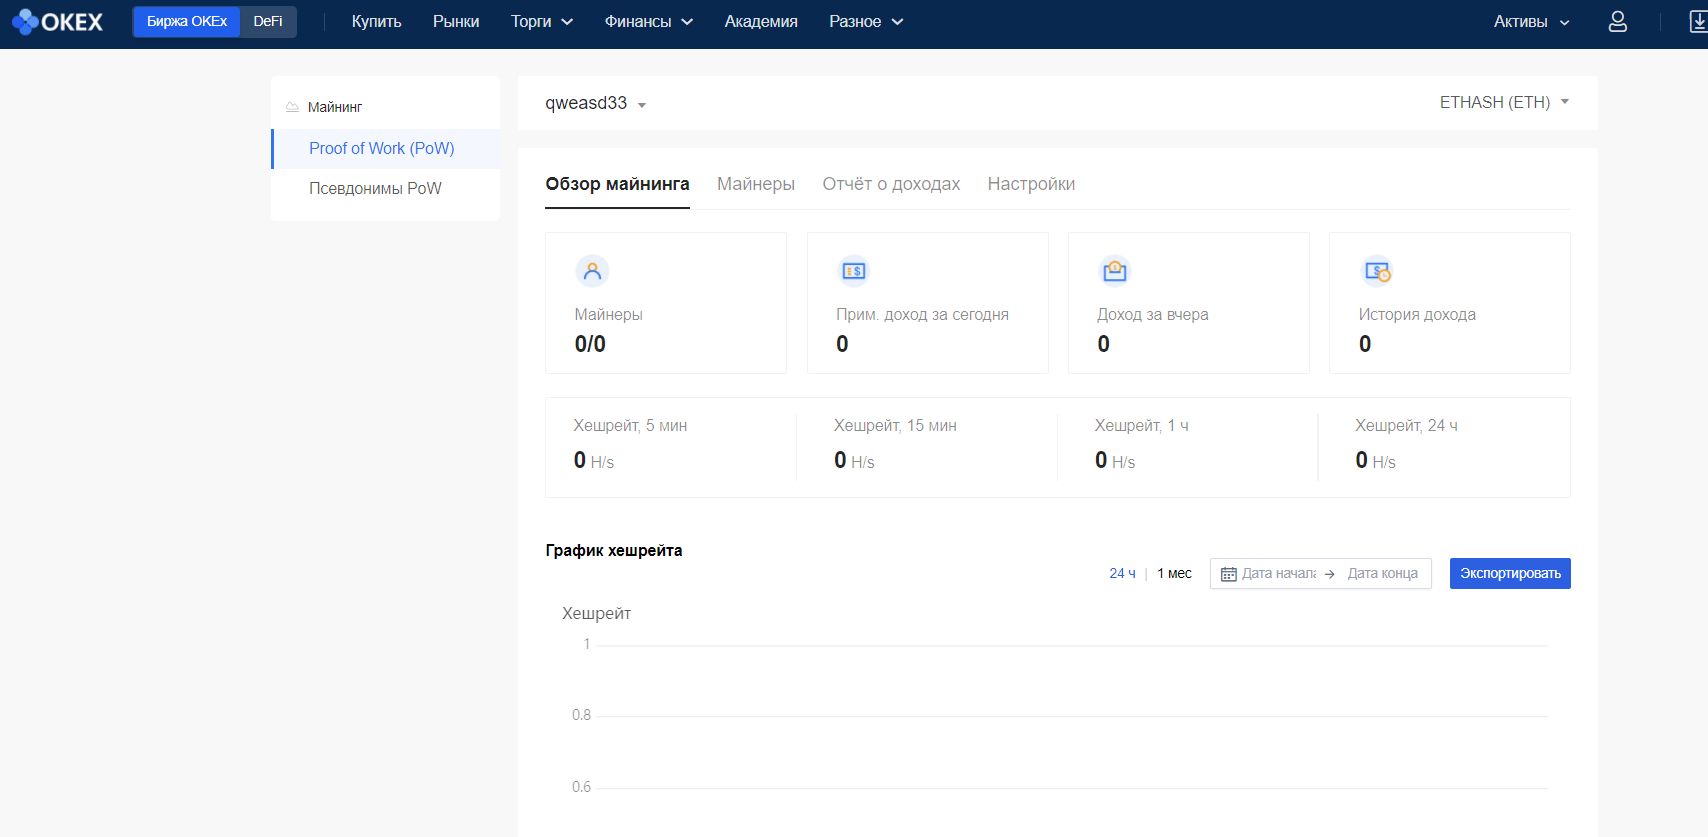This screenshot has width=1708, height=837.
Task: Select the 1 мес chart range
Action: pyautogui.click(x=1174, y=573)
